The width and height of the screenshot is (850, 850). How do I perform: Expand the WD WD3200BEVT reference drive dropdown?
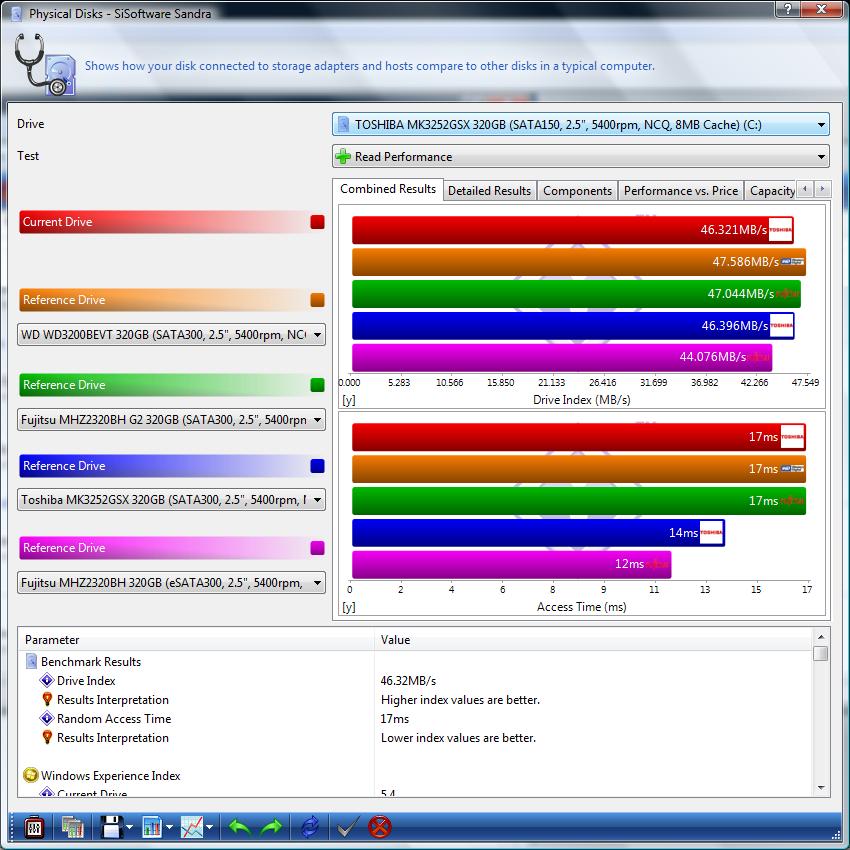click(171, 334)
